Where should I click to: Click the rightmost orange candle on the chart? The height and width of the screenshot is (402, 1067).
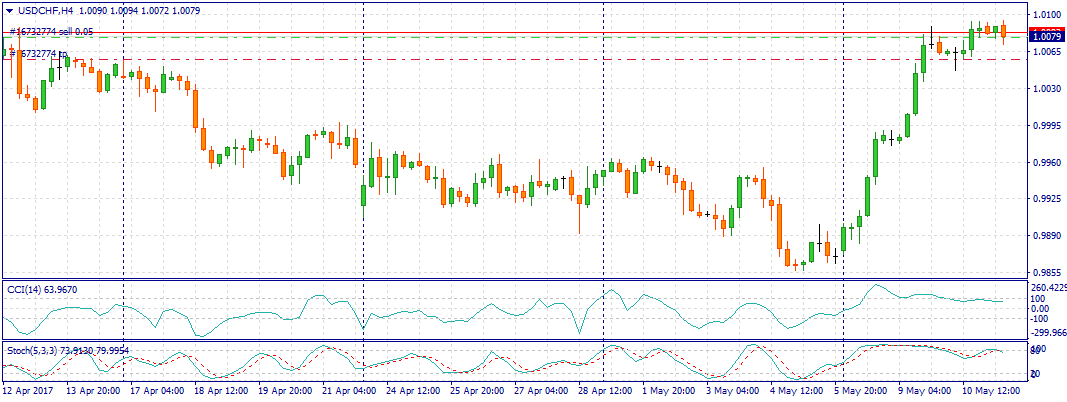click(x=1003, y=32)
